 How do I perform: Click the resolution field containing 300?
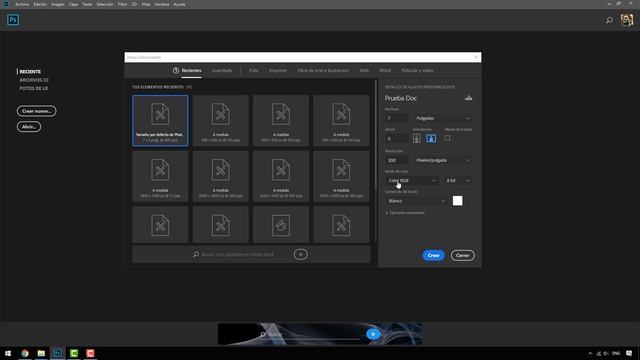coord(396,160)
